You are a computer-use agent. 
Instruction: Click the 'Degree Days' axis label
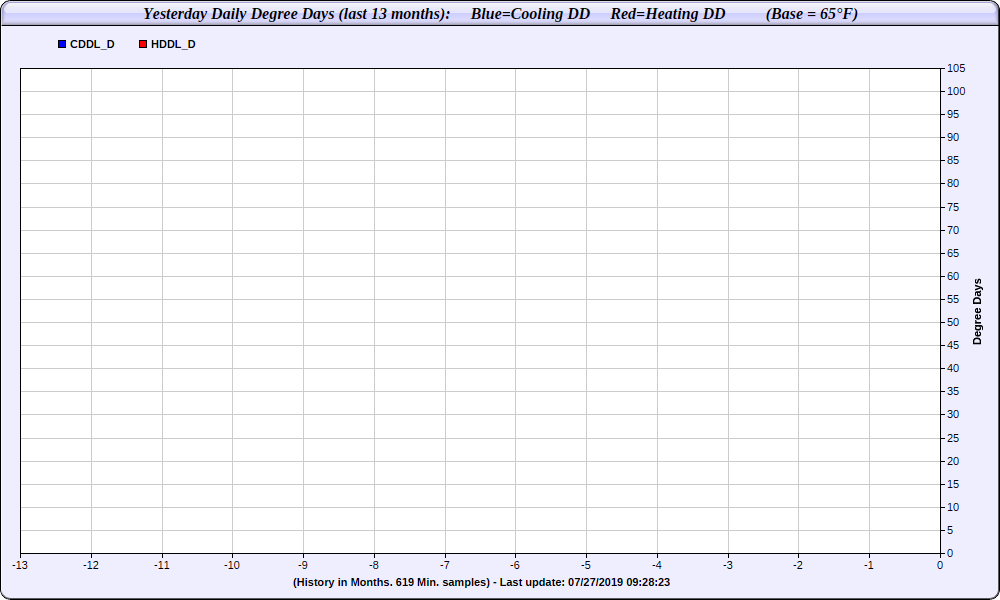point(977,311)
